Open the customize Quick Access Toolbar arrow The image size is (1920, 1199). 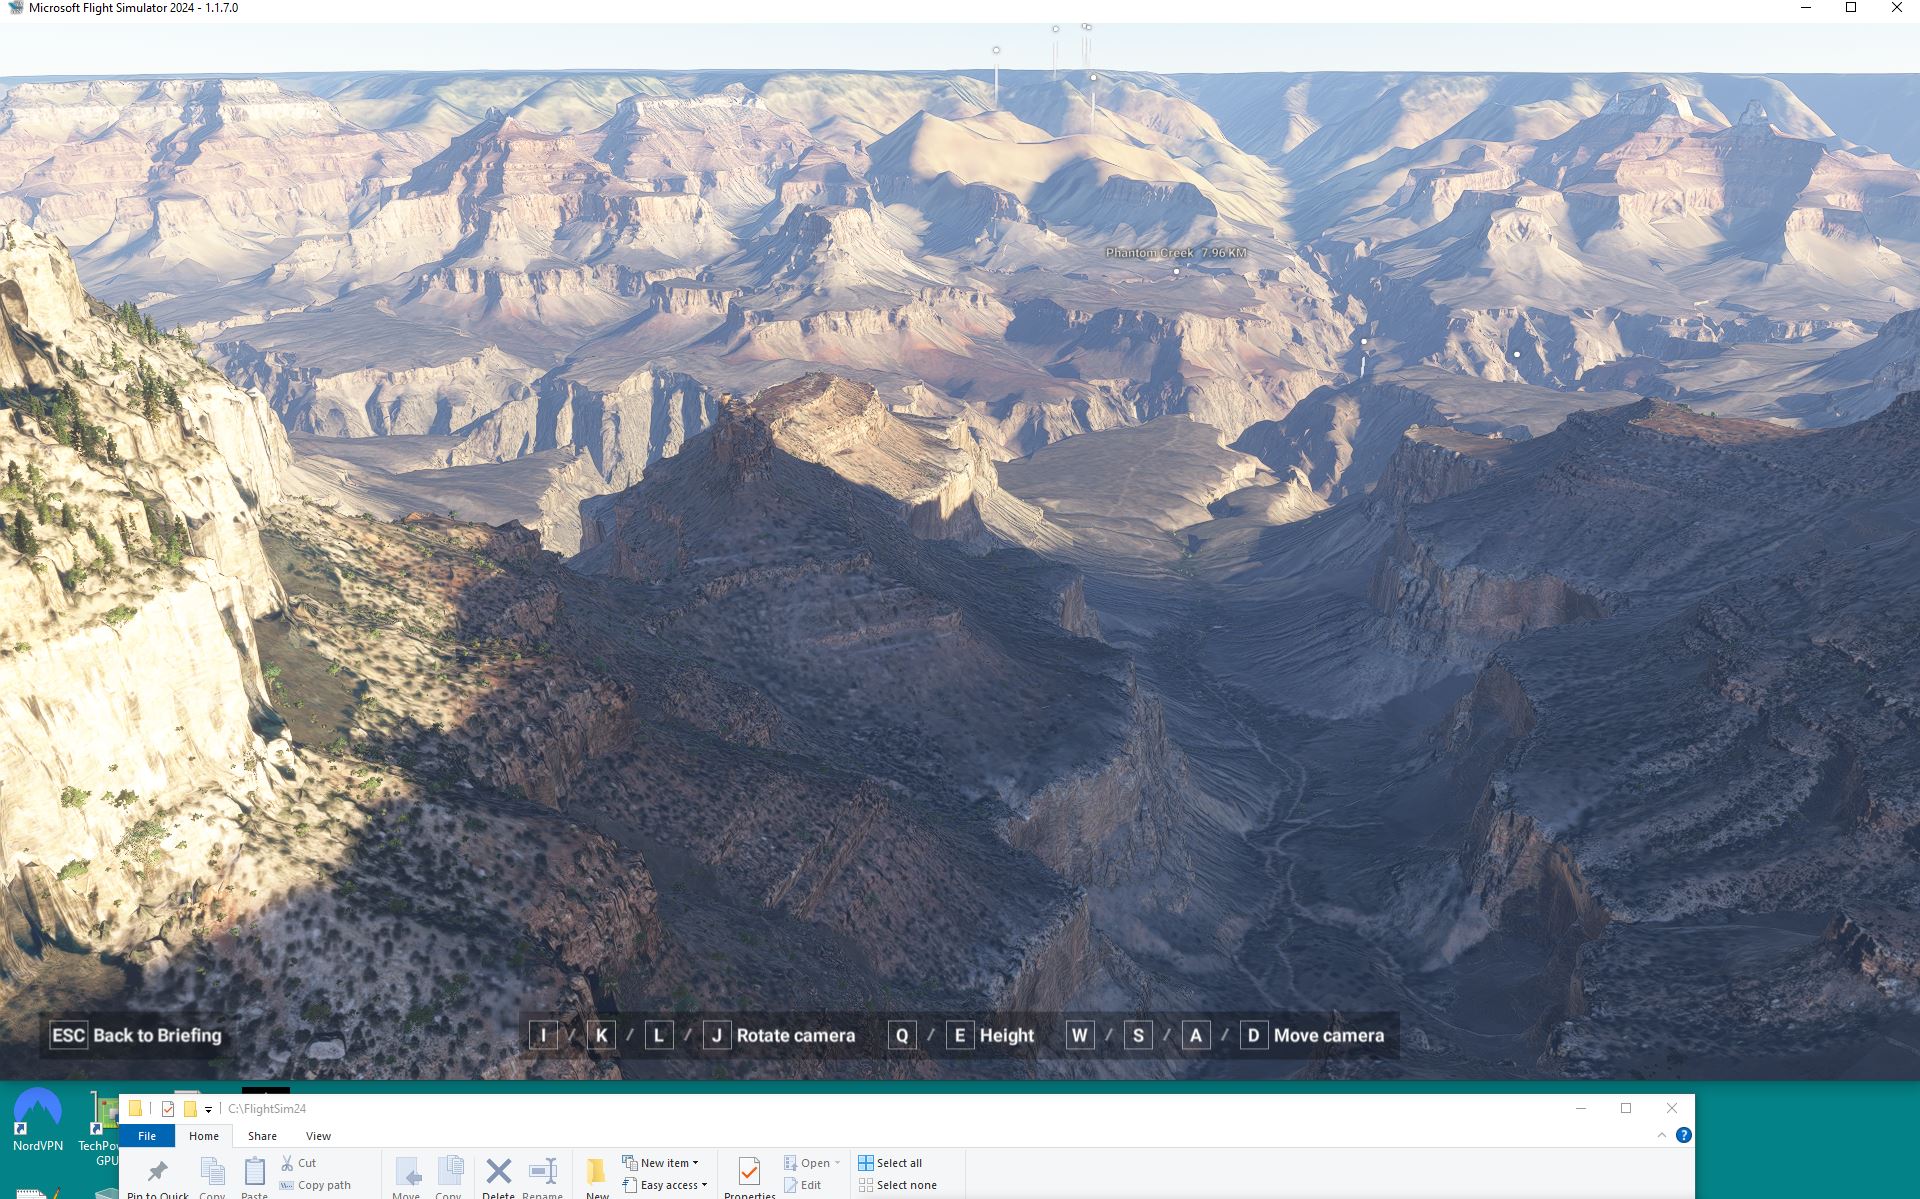[x=208, y=1108]
